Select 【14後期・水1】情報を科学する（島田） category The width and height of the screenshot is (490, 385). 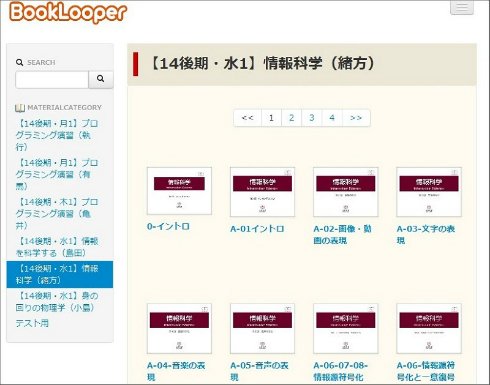pyautogui.click(x=57, y=247)
